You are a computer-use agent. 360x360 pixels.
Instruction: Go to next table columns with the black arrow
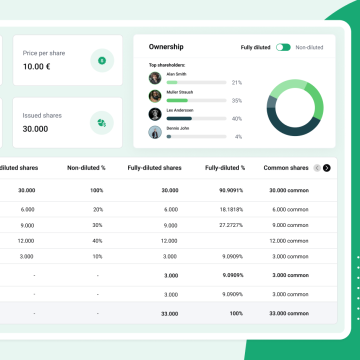pyautogui.click(x=327, y=168)
